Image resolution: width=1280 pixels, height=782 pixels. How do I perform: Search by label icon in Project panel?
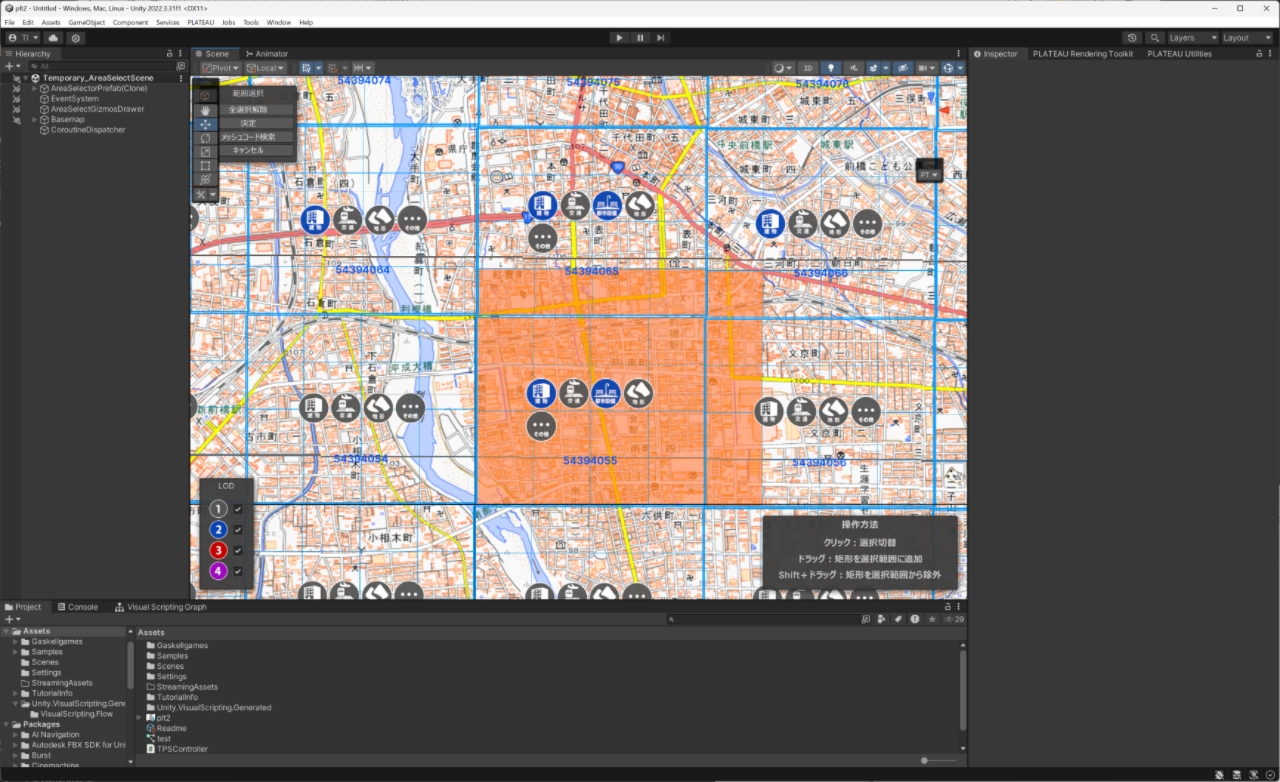(898, 619)
